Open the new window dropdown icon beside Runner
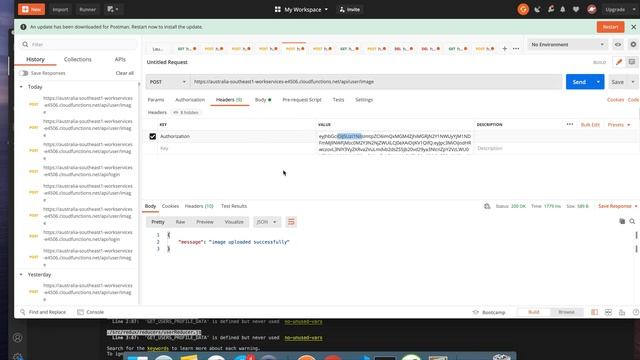Viewport: 640px width, 360px height. [x=112, y=9]
